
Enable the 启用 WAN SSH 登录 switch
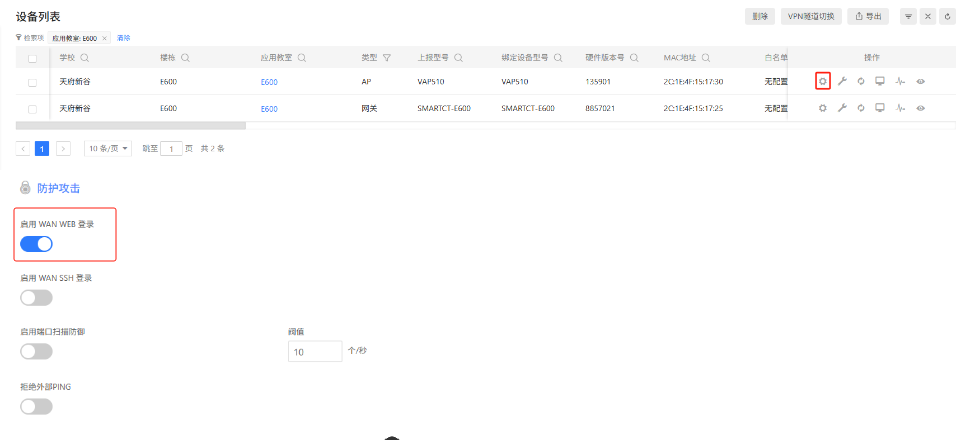[x=36, y=297]
